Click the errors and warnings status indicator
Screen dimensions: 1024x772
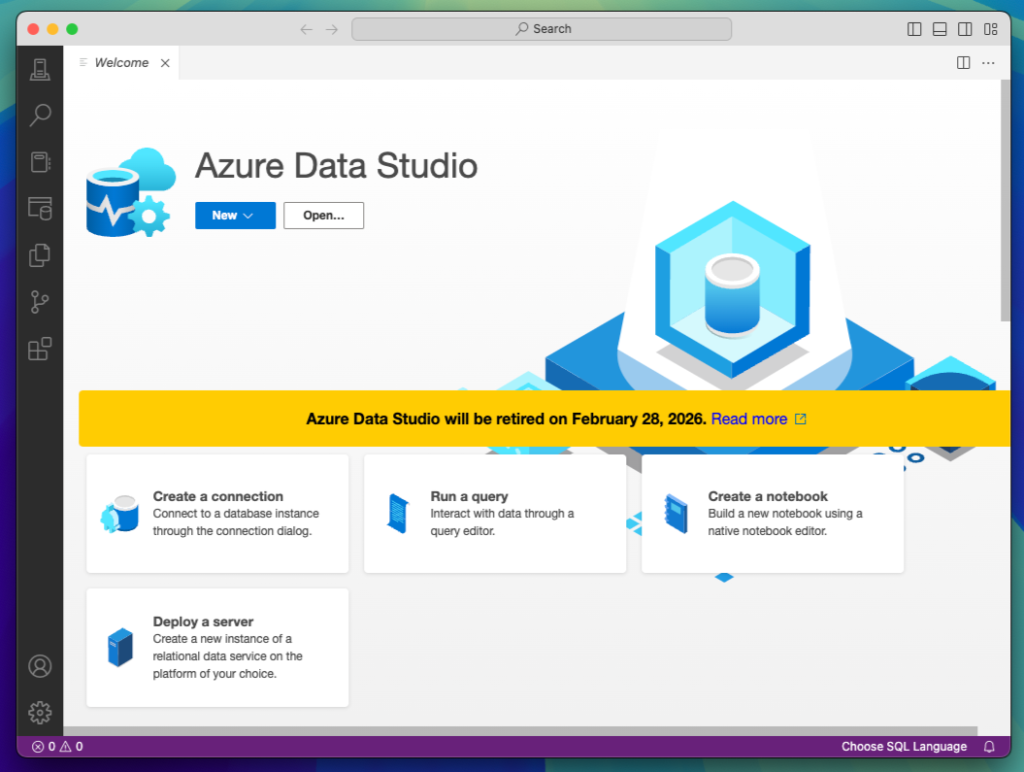pos(57,747)
